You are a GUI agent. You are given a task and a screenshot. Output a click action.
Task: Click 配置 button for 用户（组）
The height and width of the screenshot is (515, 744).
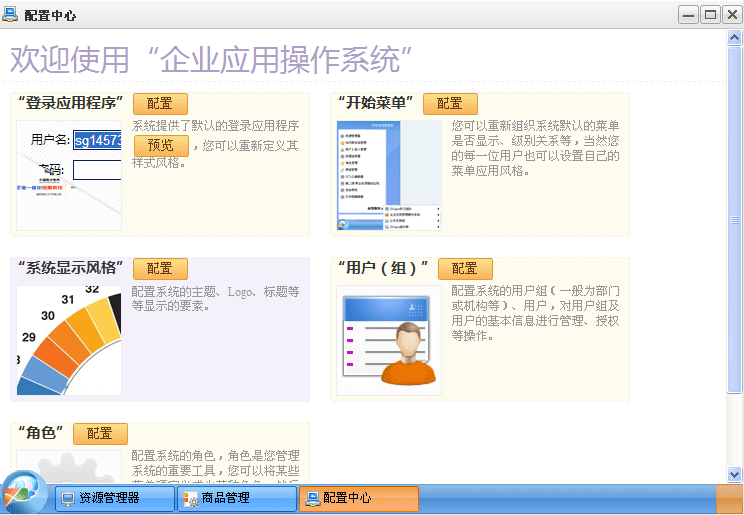pos(465,269)
